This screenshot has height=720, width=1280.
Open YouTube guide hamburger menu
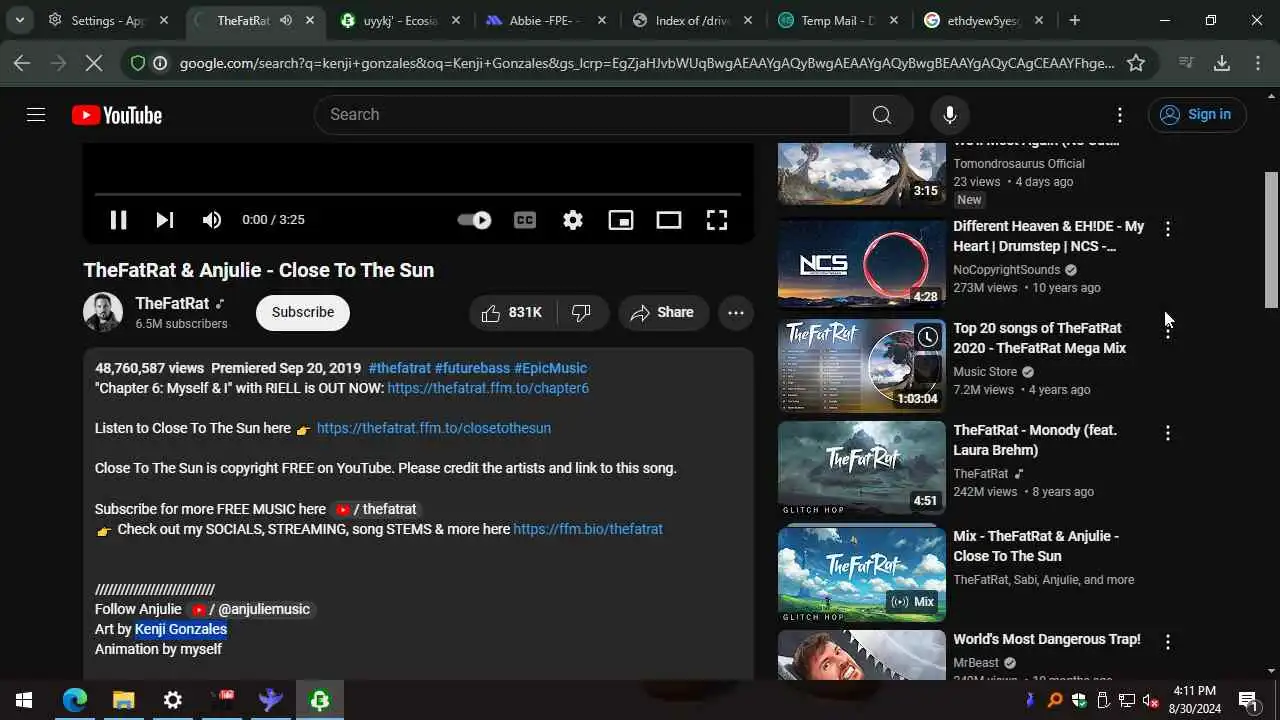click(36, 115)
